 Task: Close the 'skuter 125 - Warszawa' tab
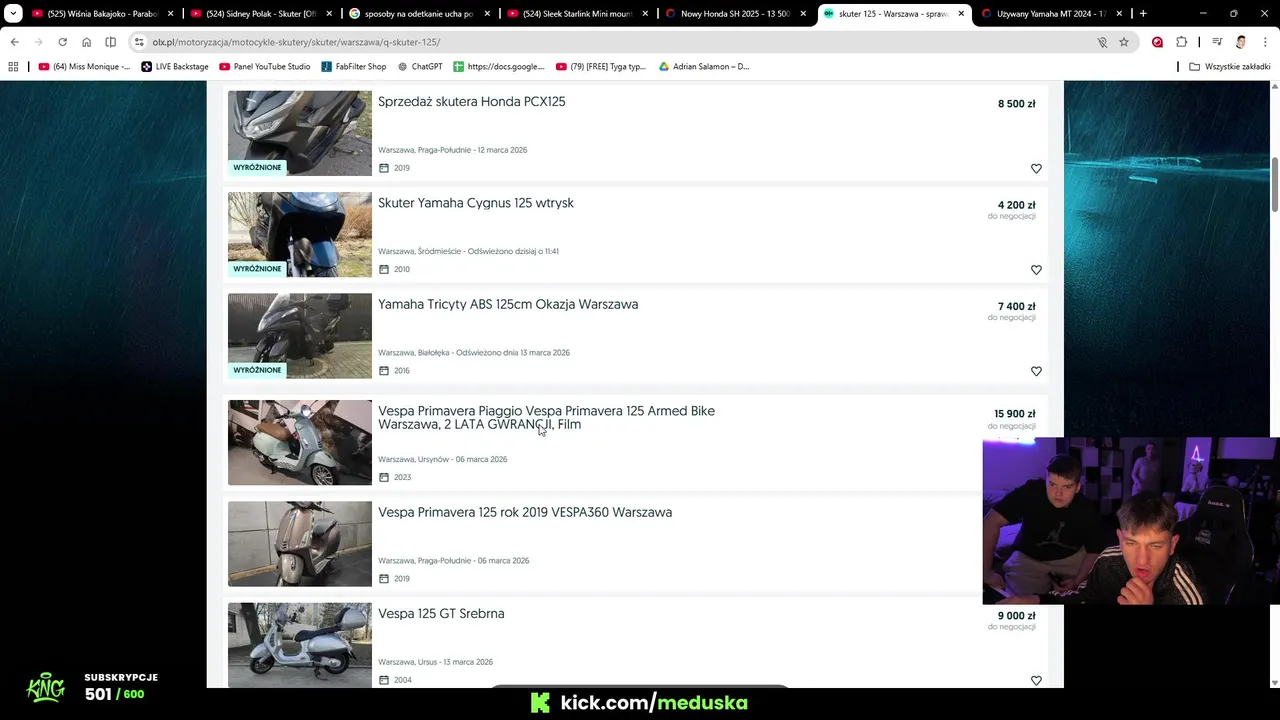point(961,14)
